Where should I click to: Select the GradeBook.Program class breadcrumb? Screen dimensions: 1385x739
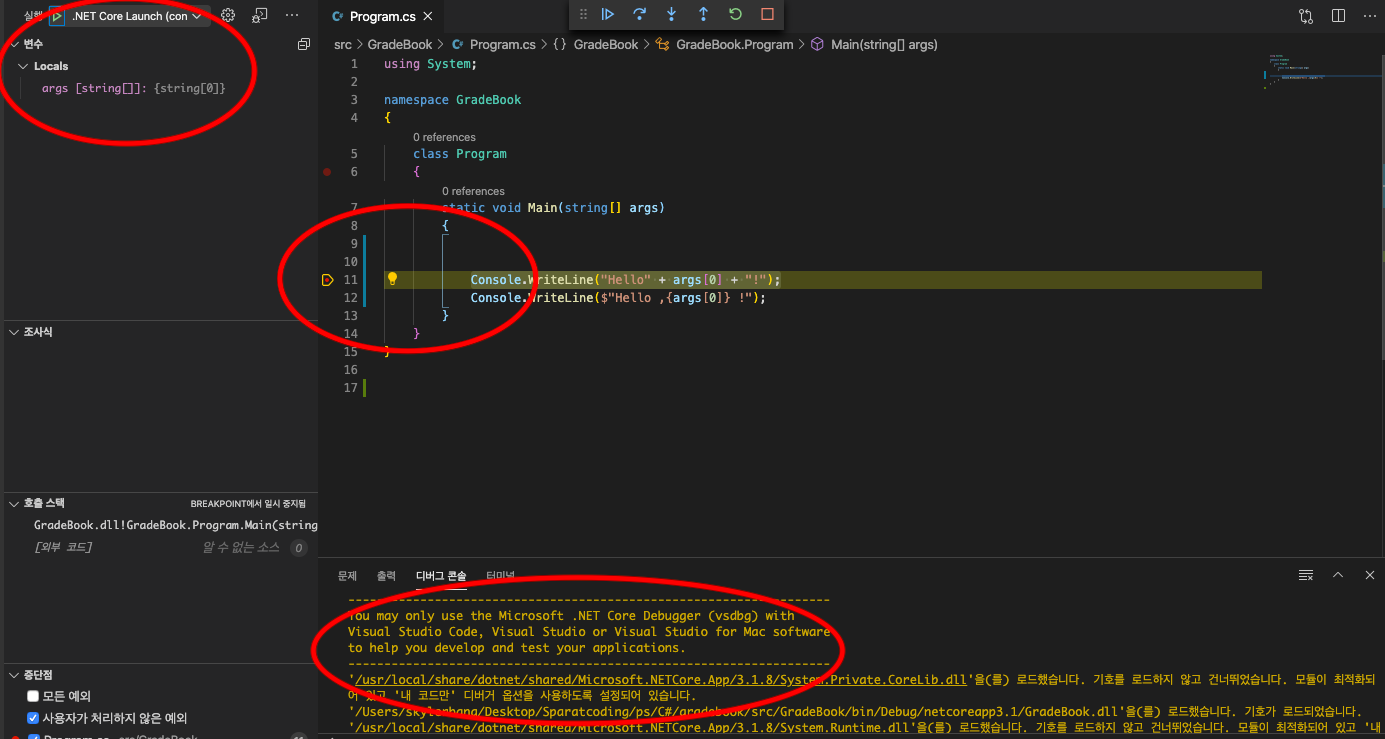(x=724, y=44)
